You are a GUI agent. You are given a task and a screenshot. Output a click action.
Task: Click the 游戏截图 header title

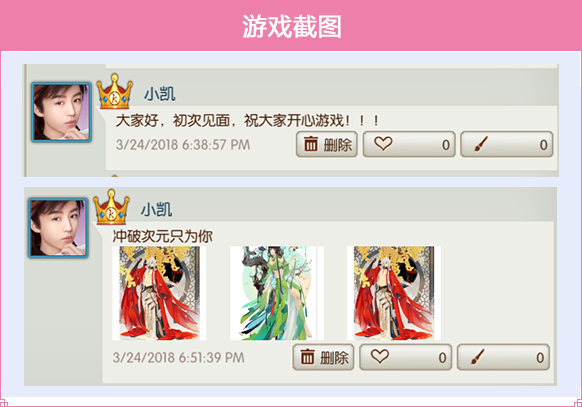tap(292, 27)
